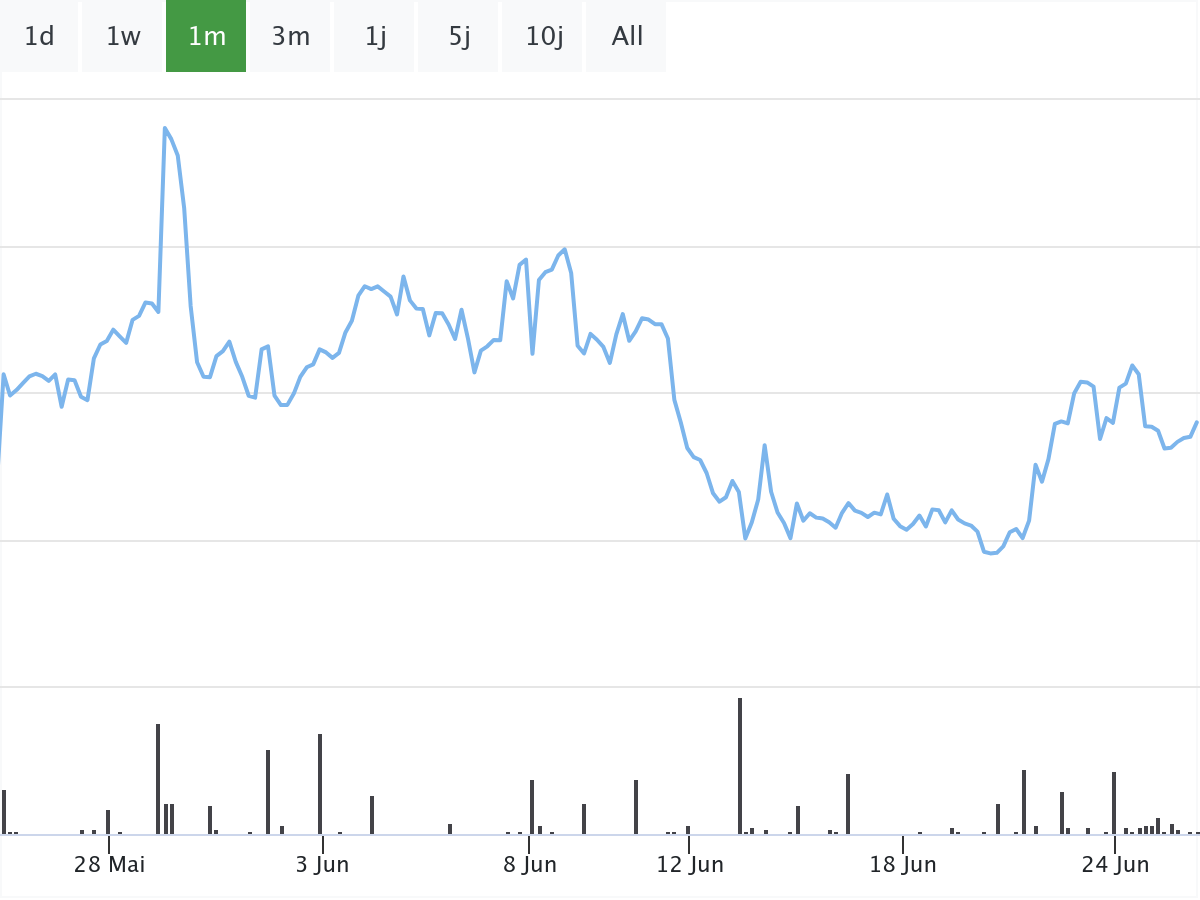The image size is (1200, 900).
Task: Click the 28 Mai axis label
Action: [109, 864]
